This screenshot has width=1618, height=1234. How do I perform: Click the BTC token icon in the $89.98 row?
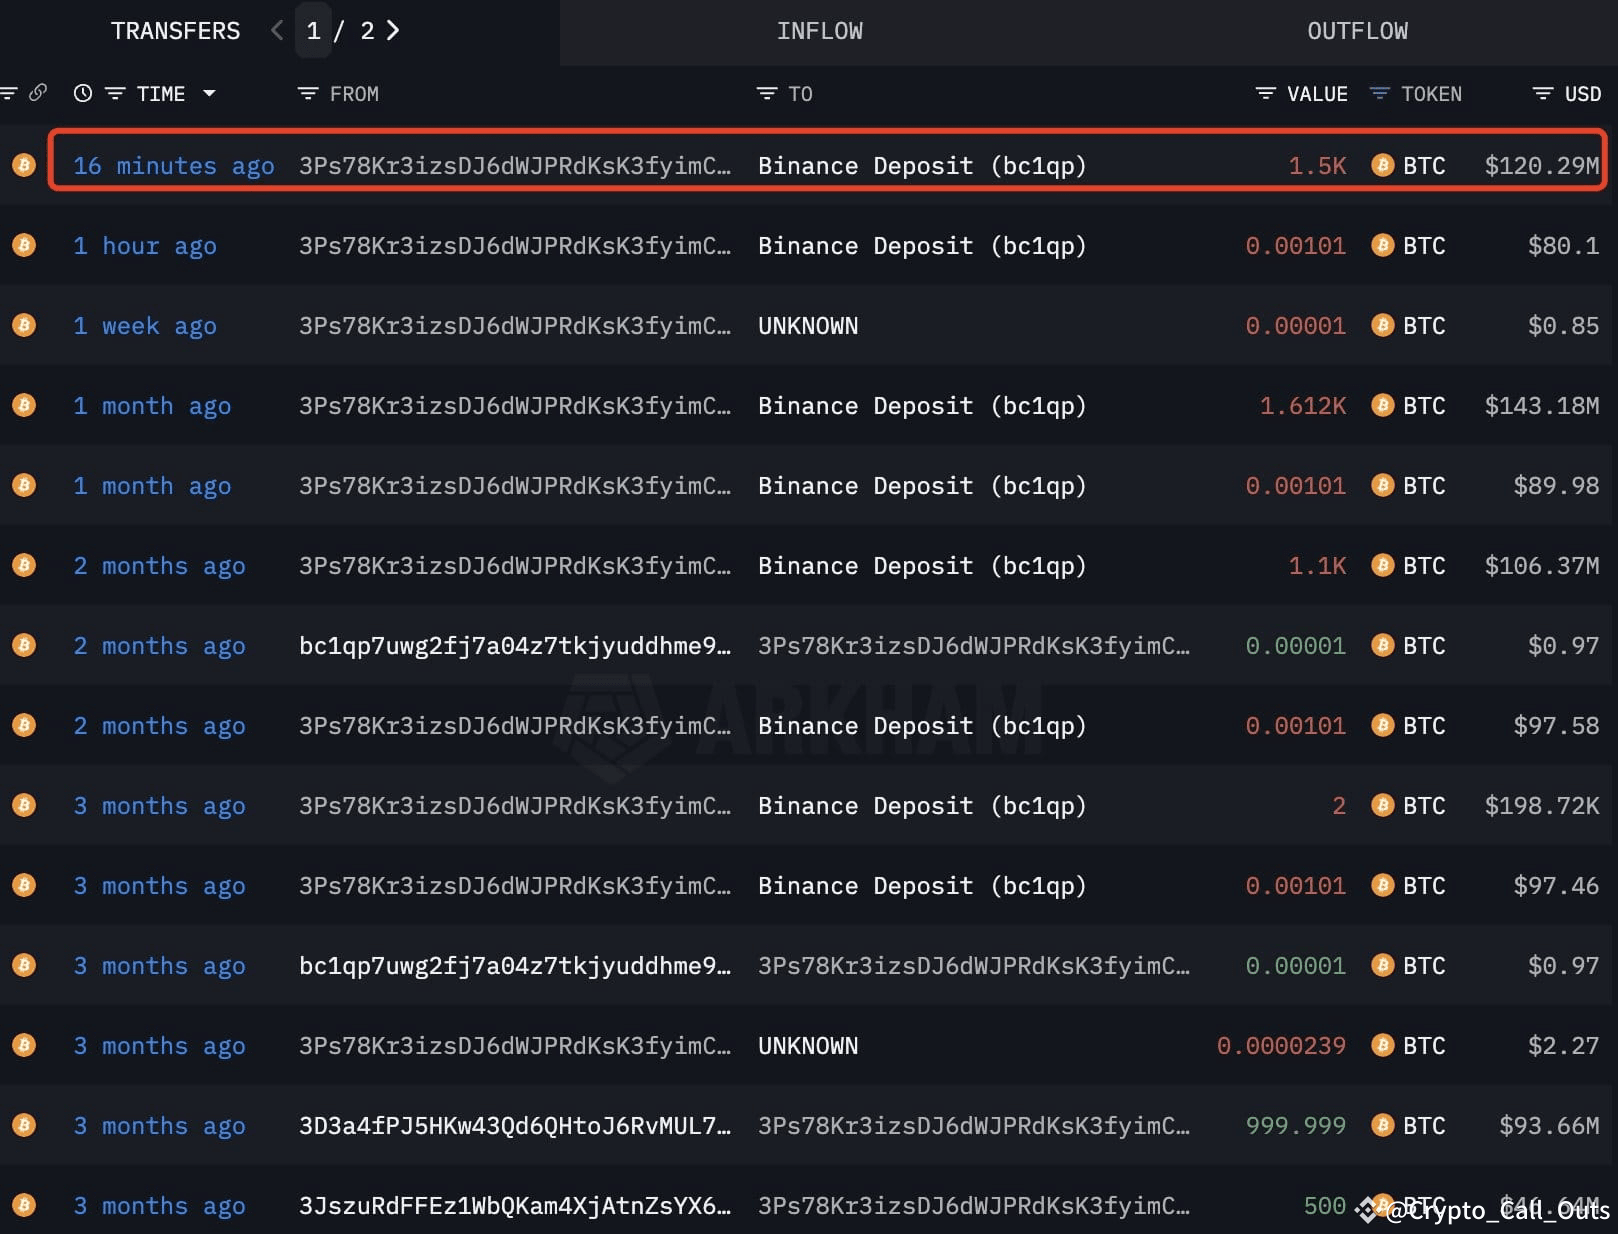coord(1383,485)
